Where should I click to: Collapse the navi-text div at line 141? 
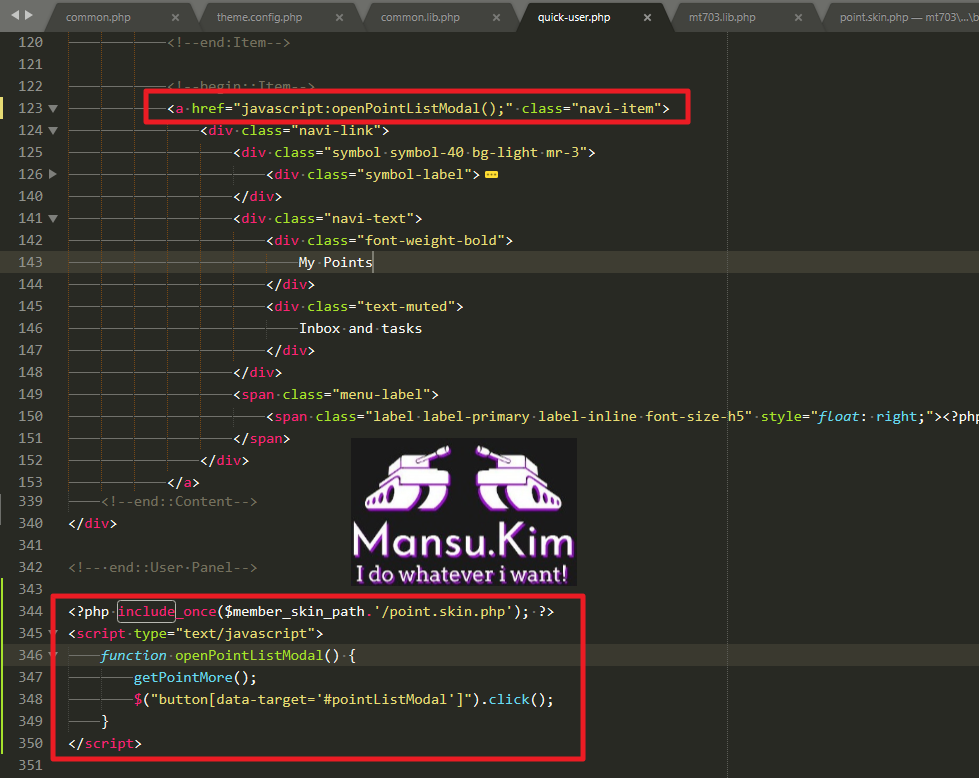coord(53,218)
